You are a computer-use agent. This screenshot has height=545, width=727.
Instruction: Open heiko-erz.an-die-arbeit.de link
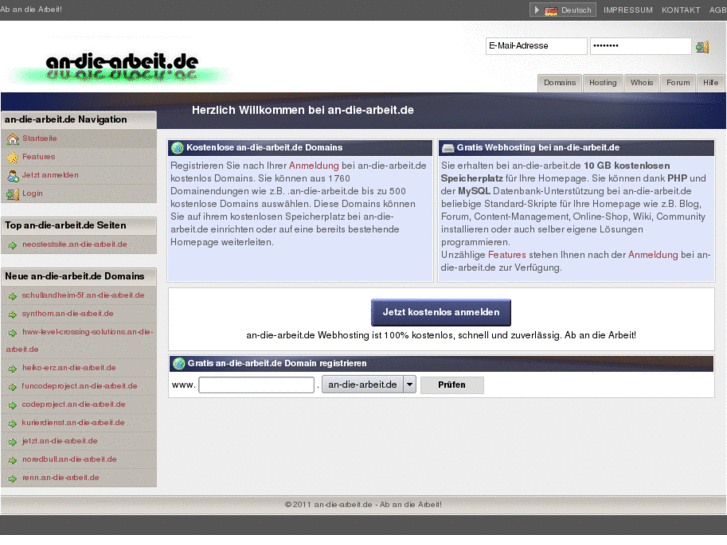click(x=69, y=368)
